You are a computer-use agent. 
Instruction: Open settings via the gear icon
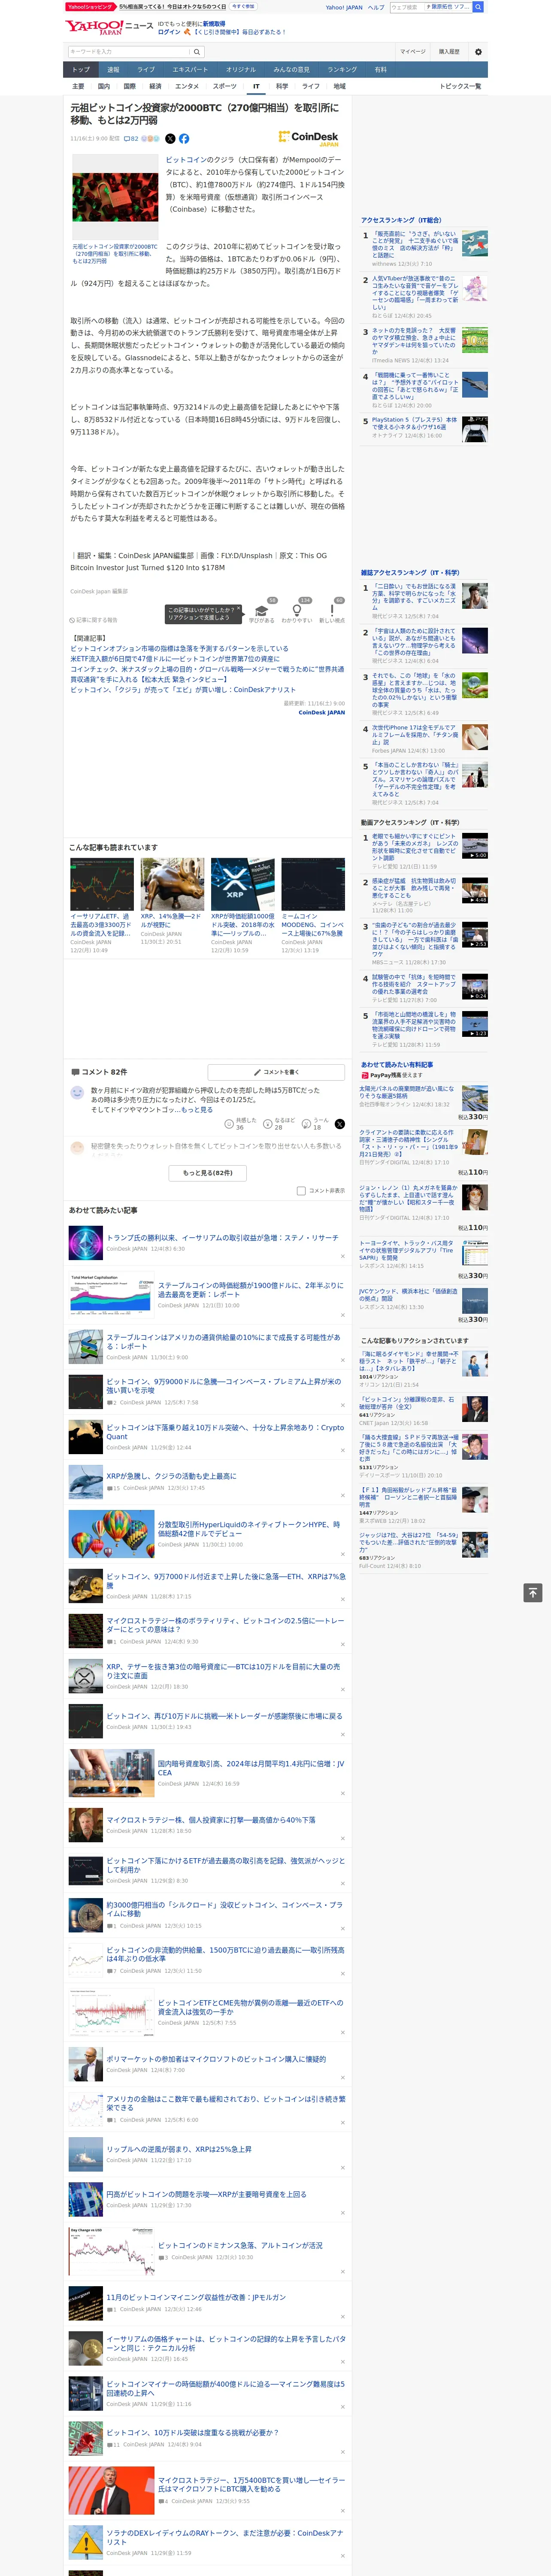click(x=478, y=51)
